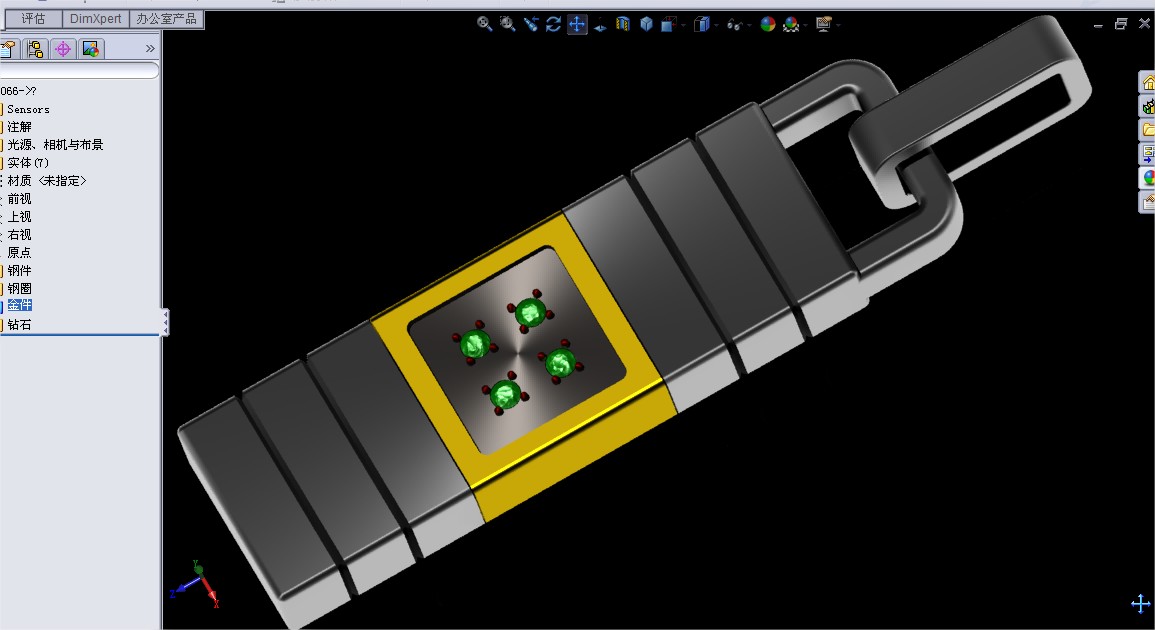Select the 上视 top plane
1155x630 pixels.
(19, 217)
